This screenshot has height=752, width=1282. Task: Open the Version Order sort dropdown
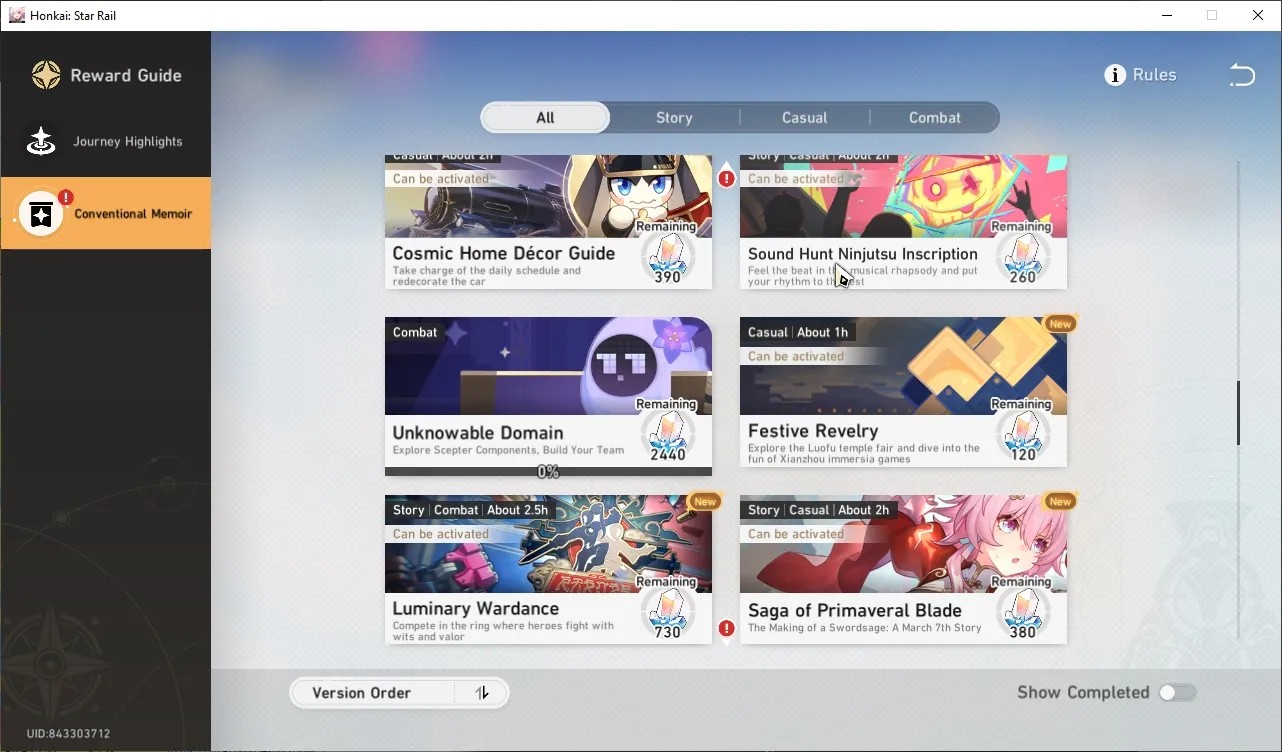tap(372, 693)
